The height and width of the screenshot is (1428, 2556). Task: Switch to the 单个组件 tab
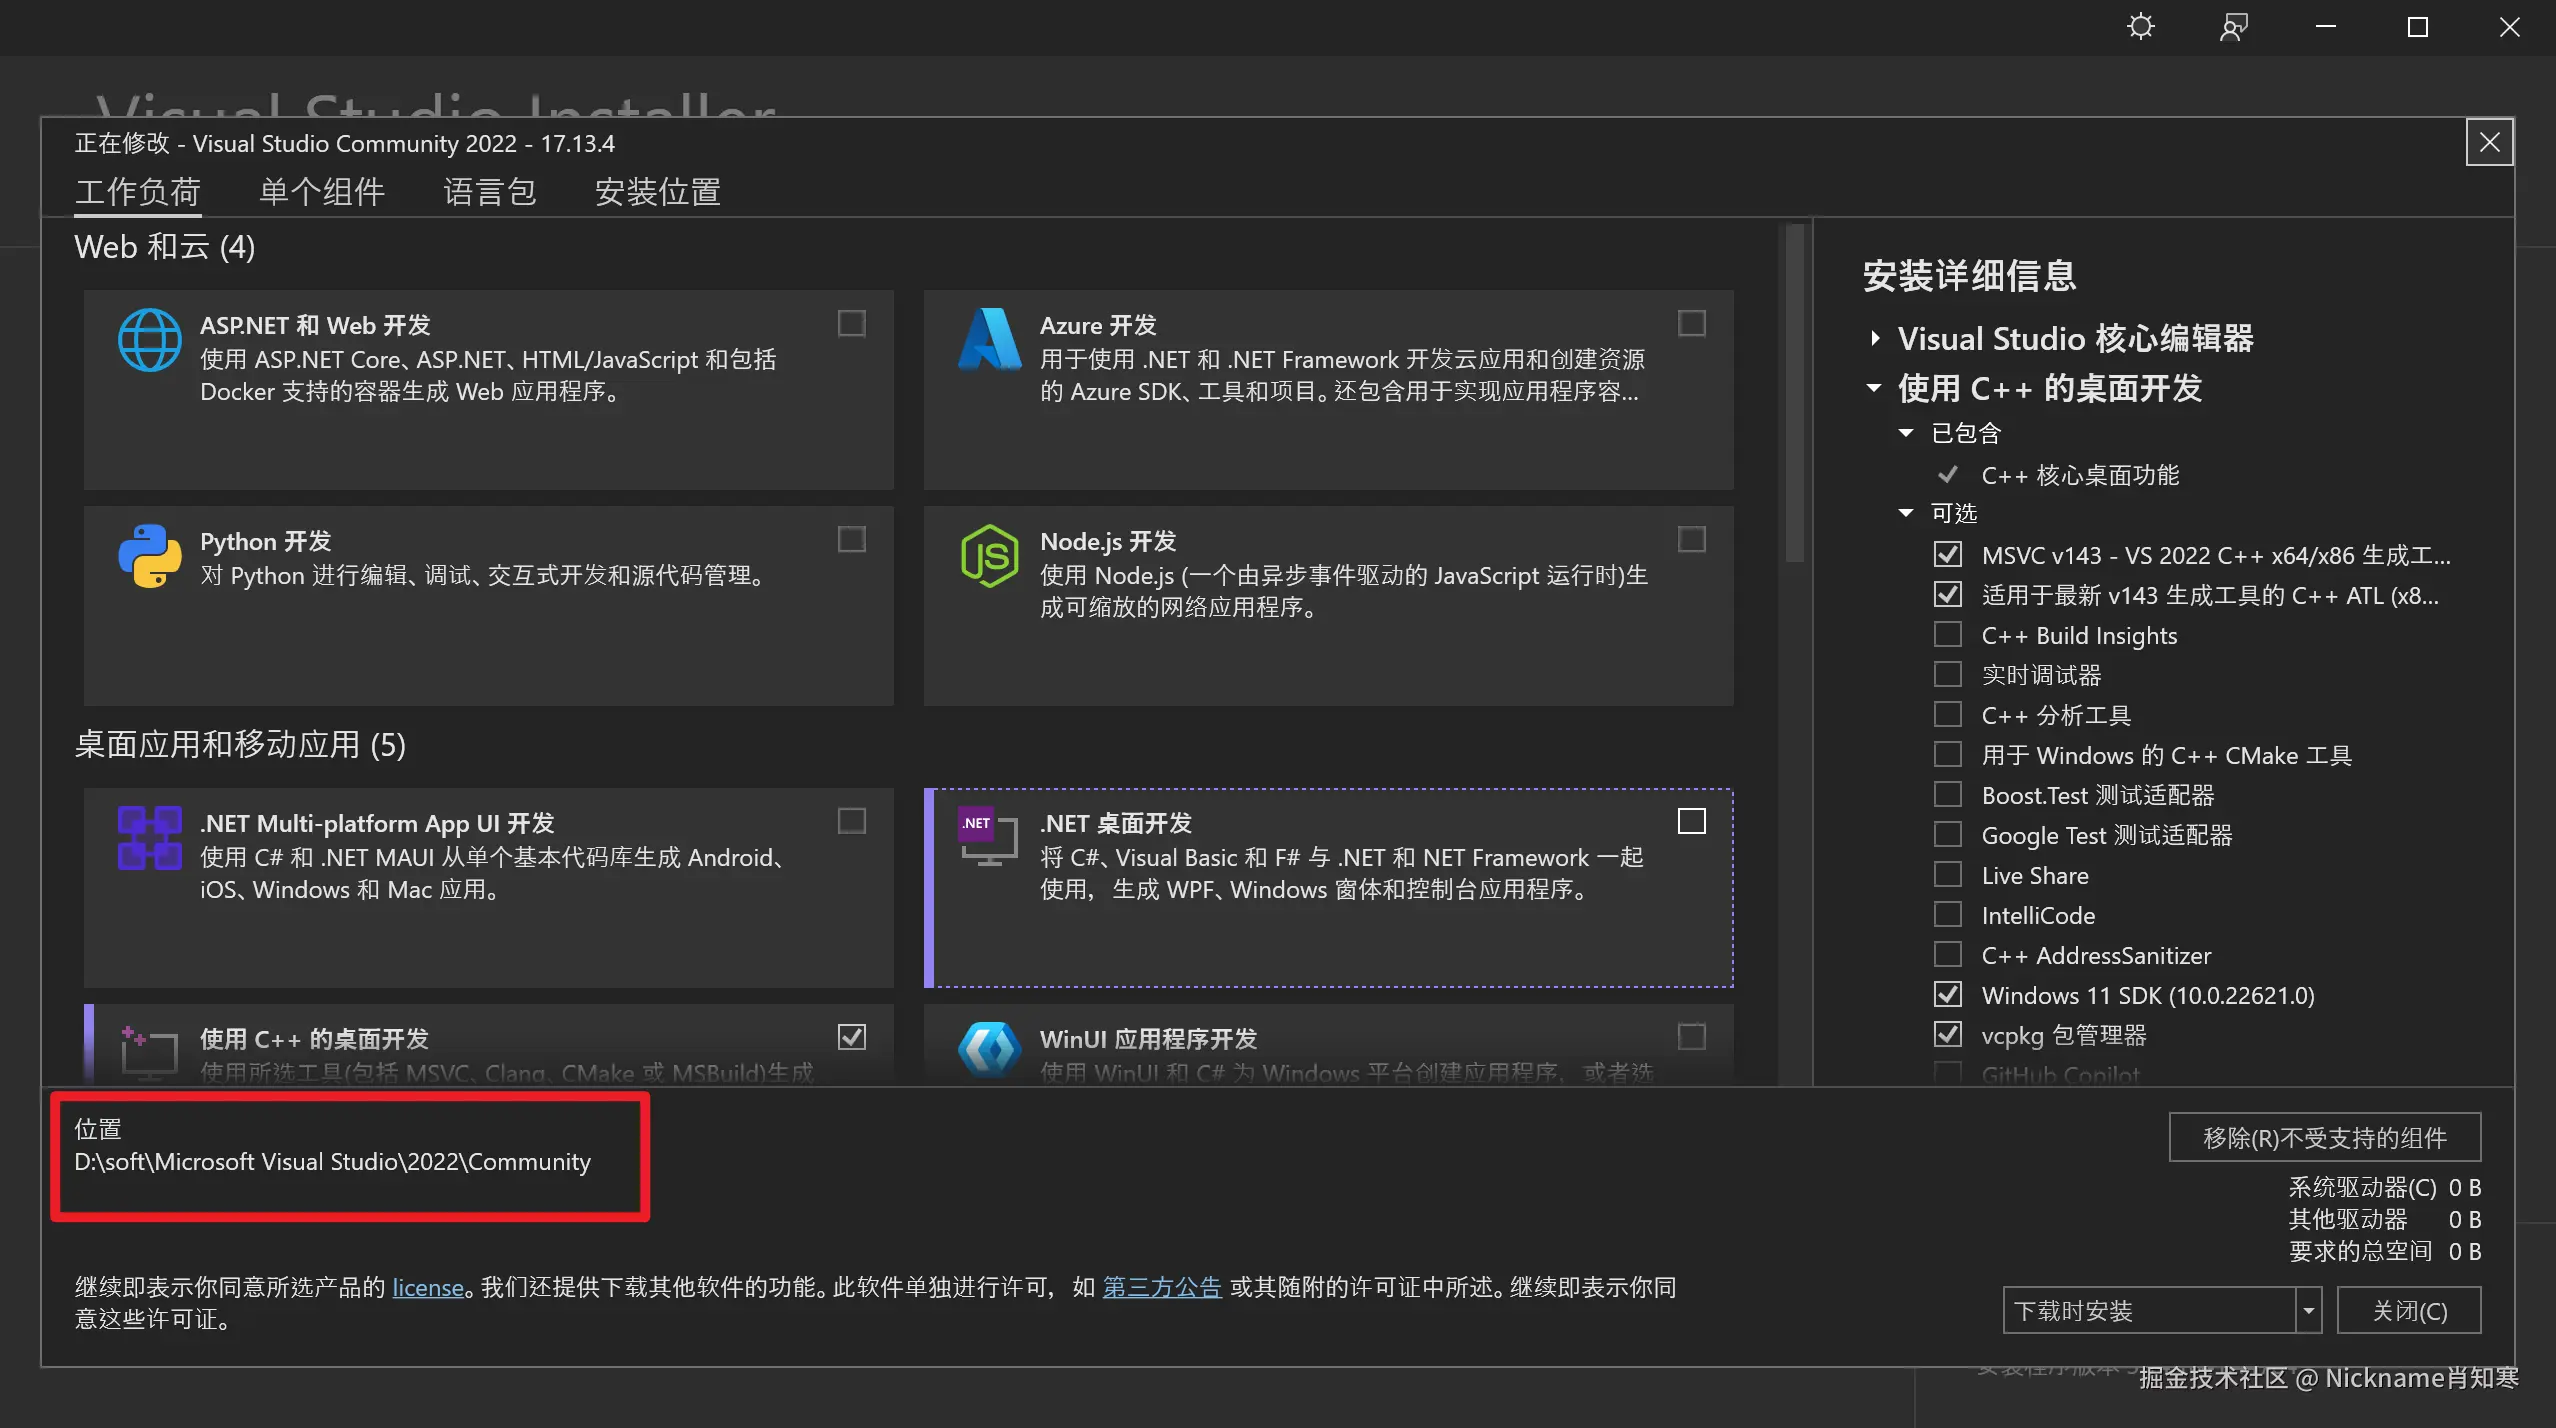pyautogui.click(x=322, y=191)
